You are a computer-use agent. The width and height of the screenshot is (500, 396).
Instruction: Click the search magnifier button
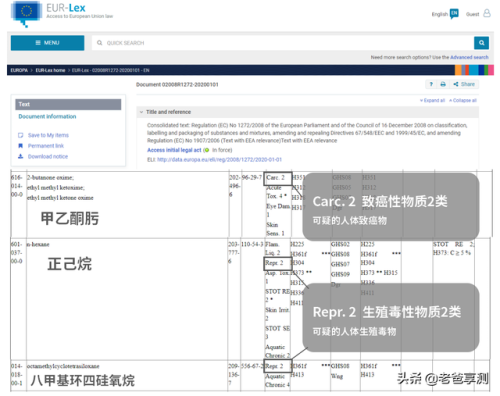[x=481, y=43]
